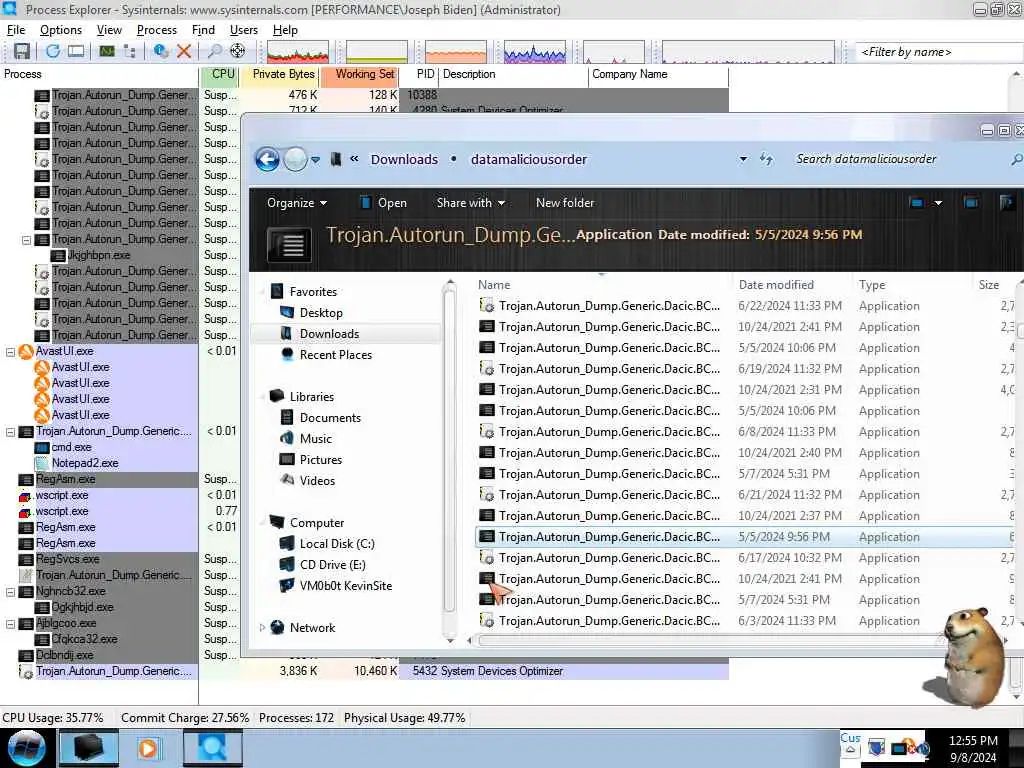Click the Explorer Forward navigation button
1024x768 pixels.
tap(295, 159)
